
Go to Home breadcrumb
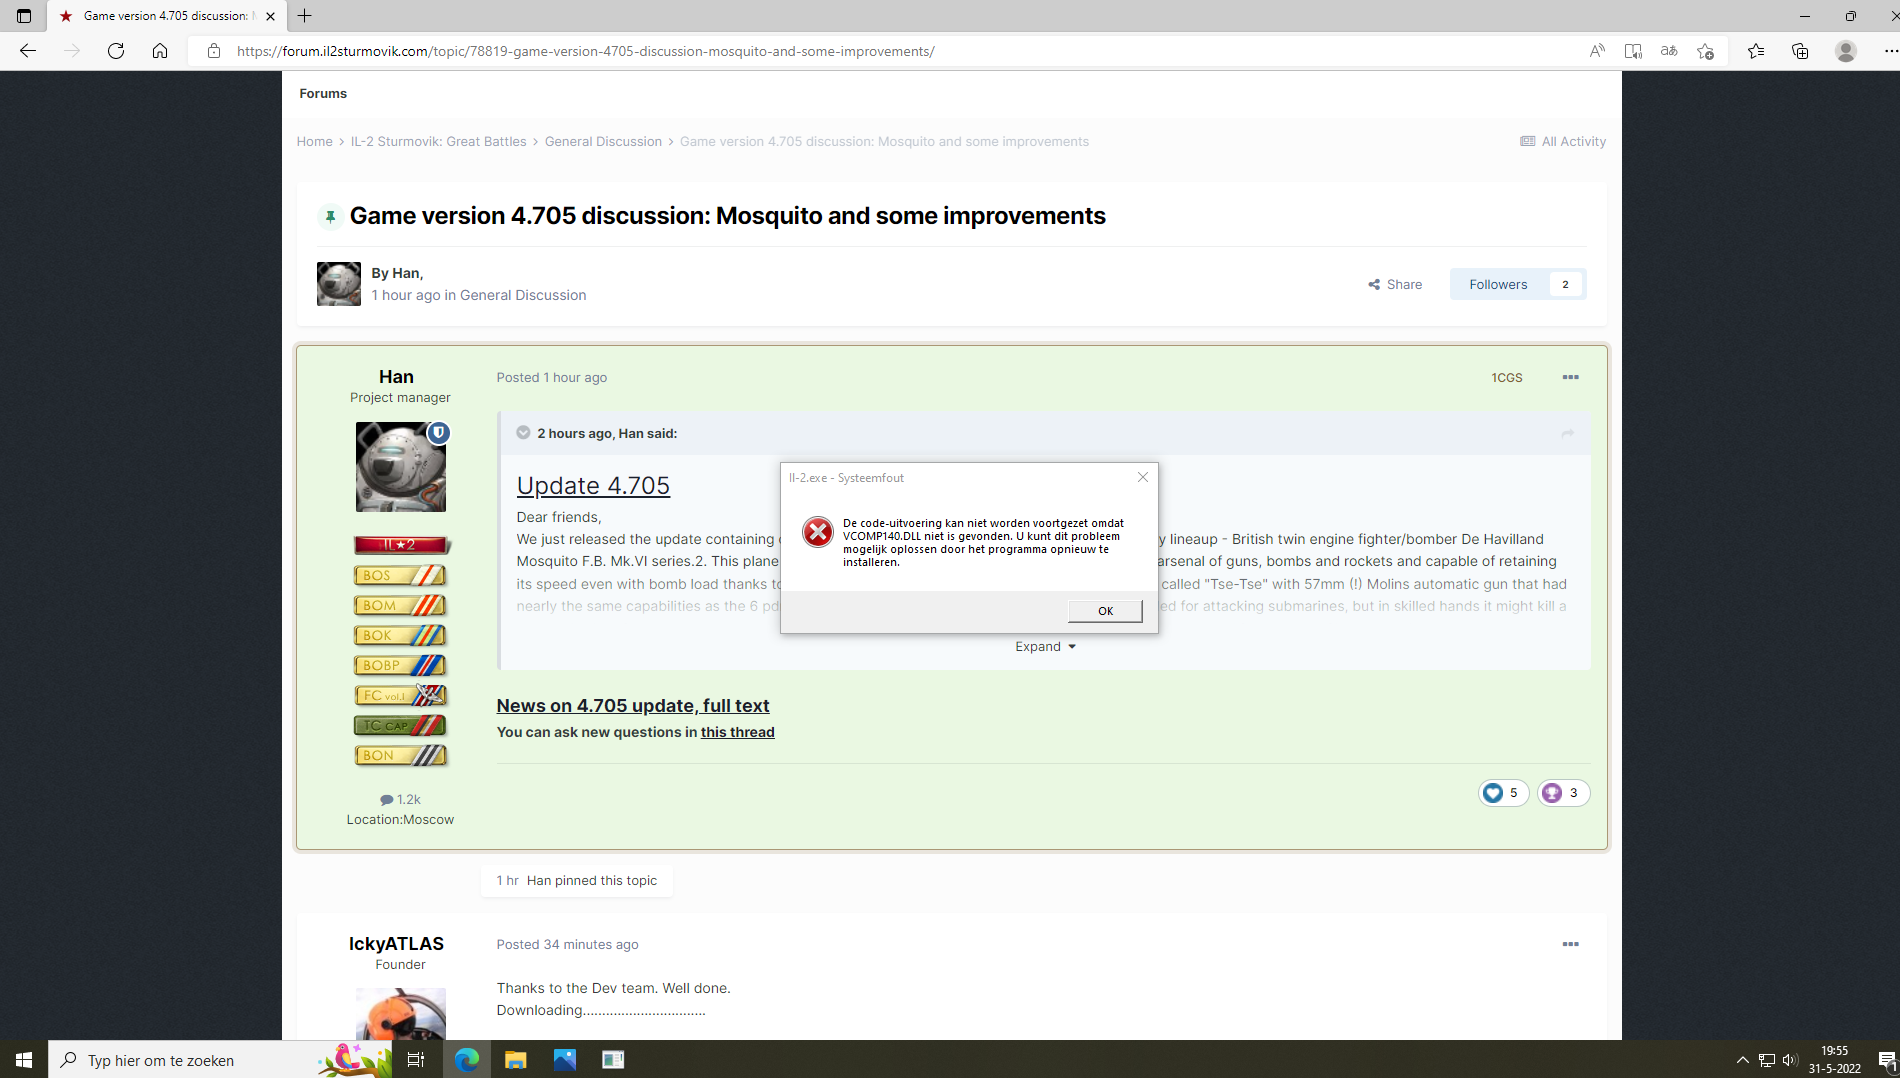tap(314, 141)
